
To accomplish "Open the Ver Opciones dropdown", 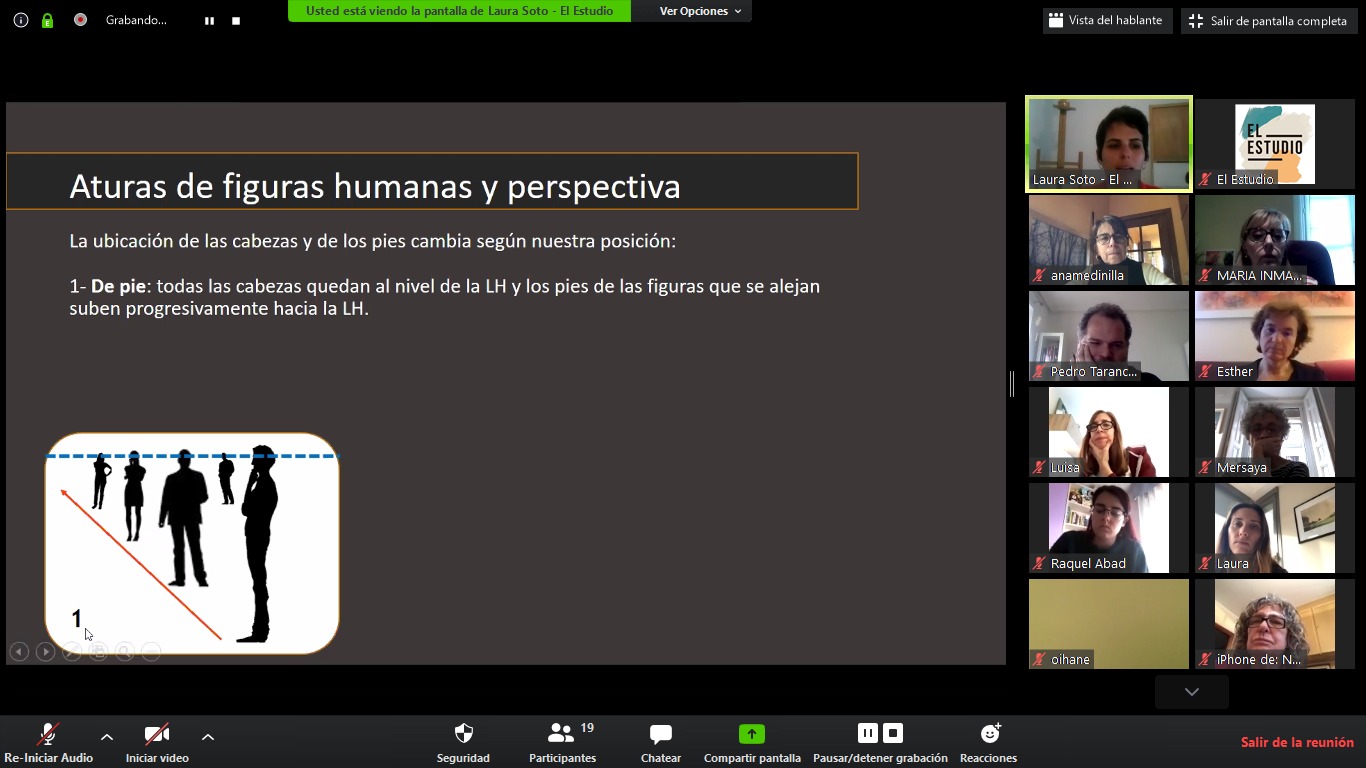I will click(x=700, y=11).
